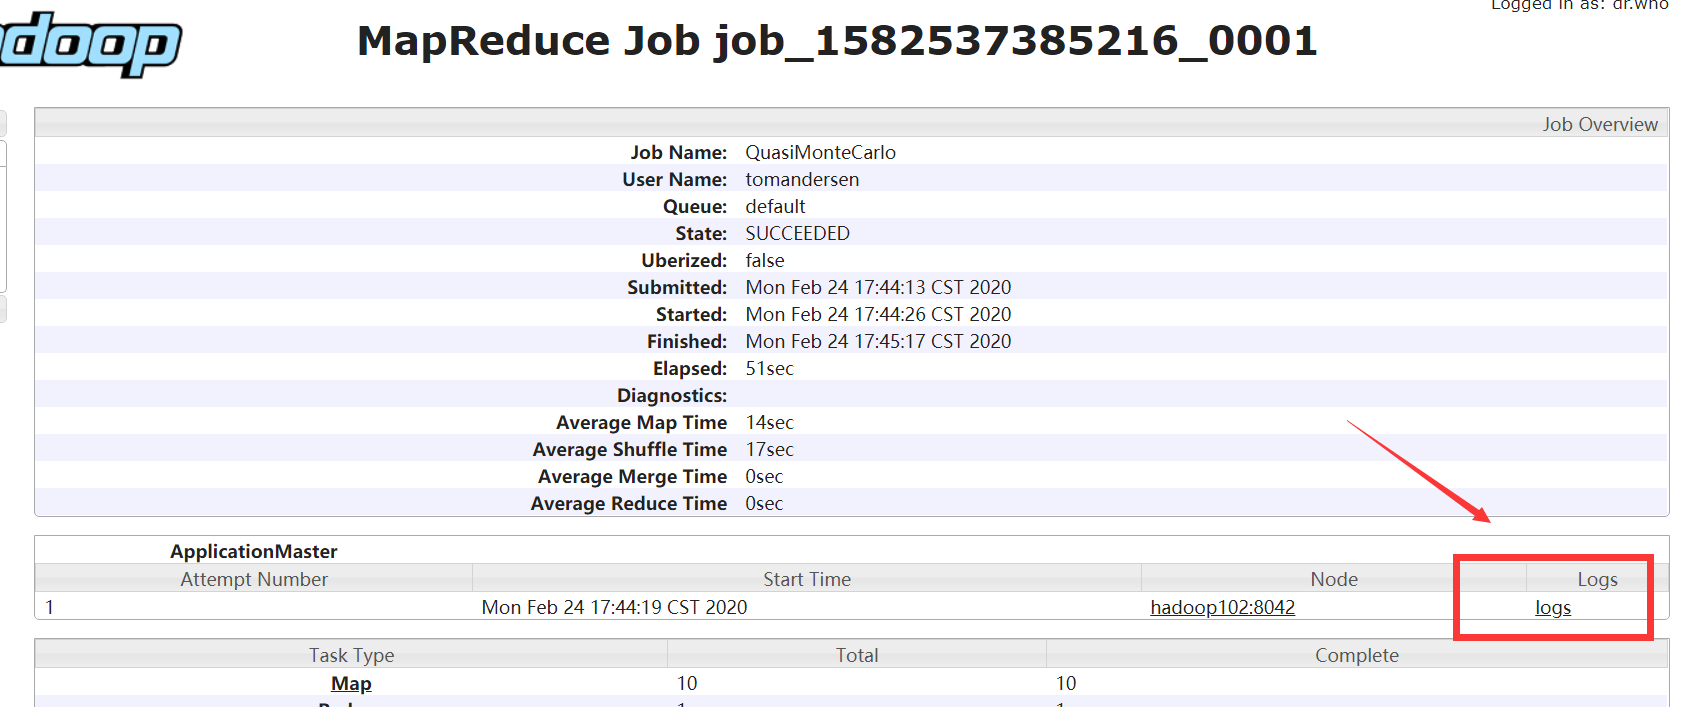Select the attempt start time 17:44:19
This screenshot has height=707, width=1688.
point(614,607)
